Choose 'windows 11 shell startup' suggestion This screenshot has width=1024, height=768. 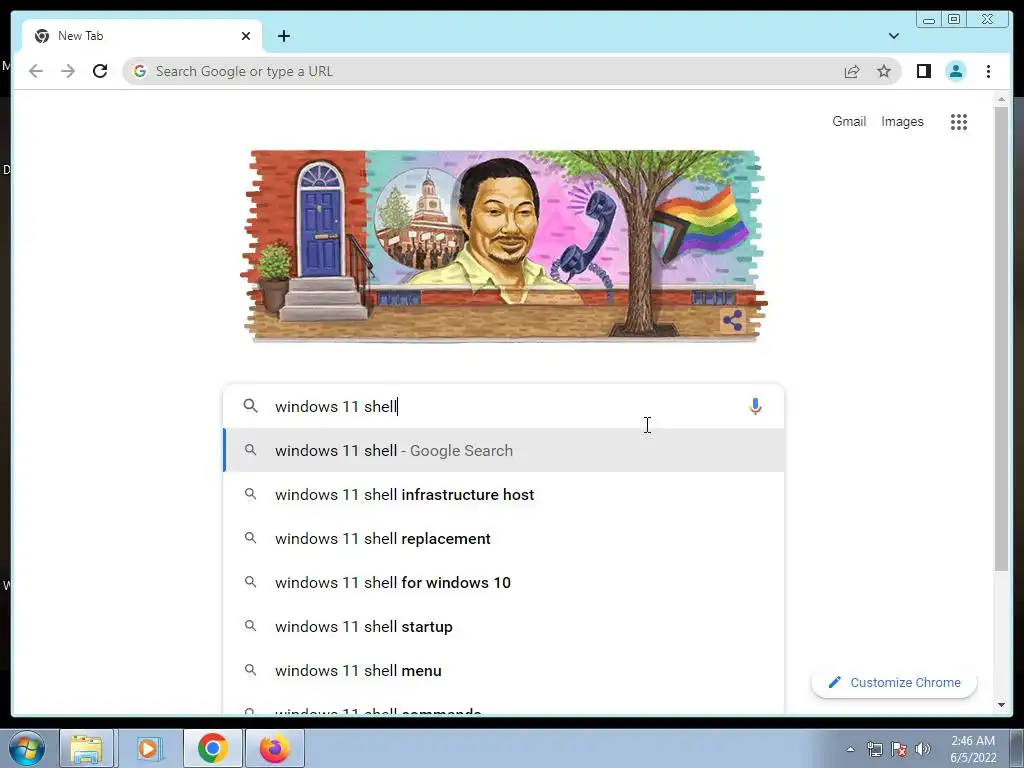point(503,626)
